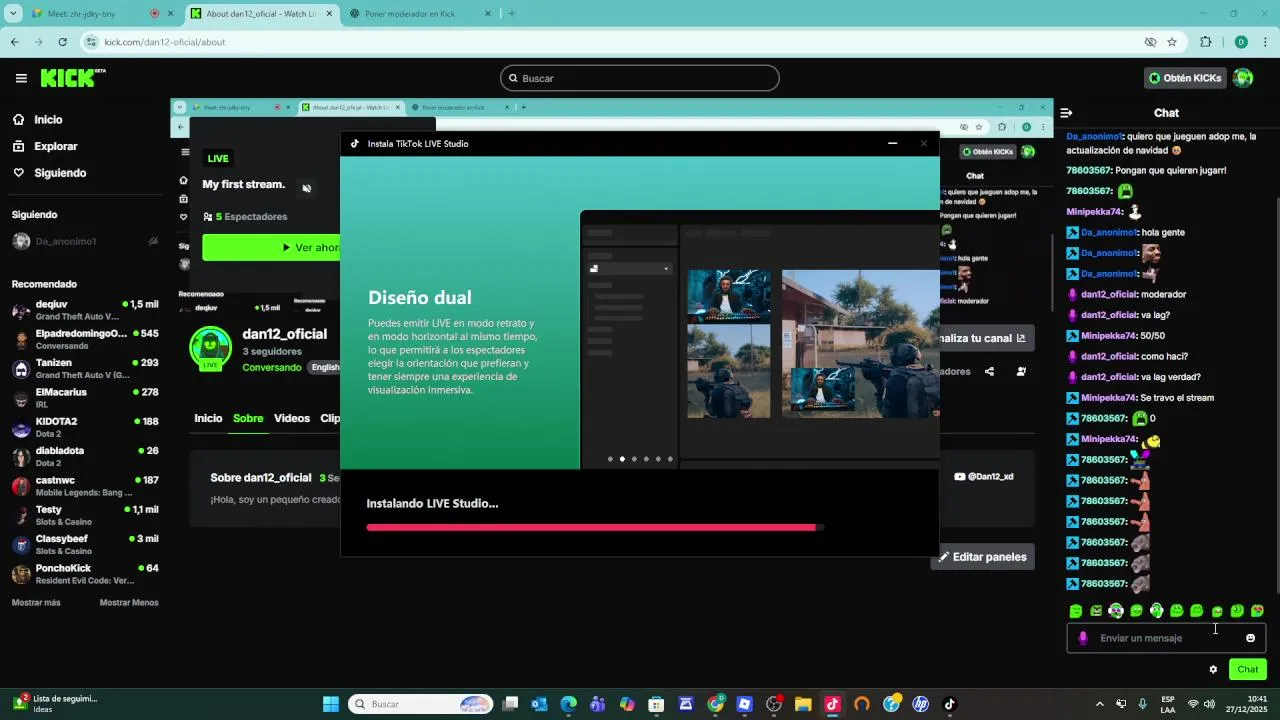
Task: Select the last carousel dot in TikTok installer
Action: click(670, 459)
